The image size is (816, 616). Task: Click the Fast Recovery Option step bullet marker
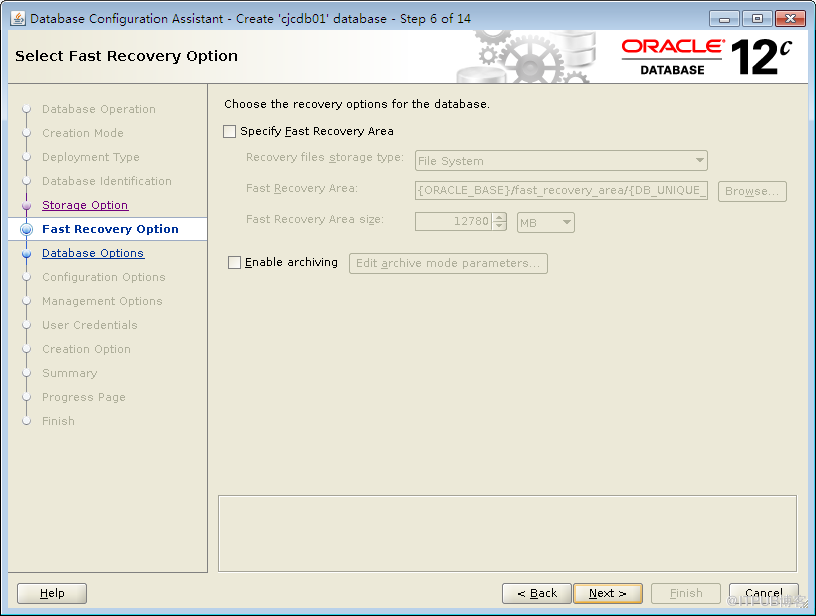pyautogui.click(x=27, y=229)
